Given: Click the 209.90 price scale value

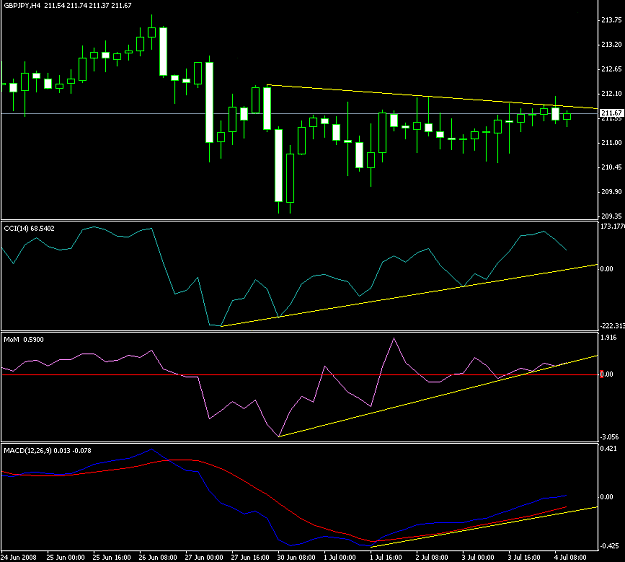Looking at the screenshot, I should [611, 192].
